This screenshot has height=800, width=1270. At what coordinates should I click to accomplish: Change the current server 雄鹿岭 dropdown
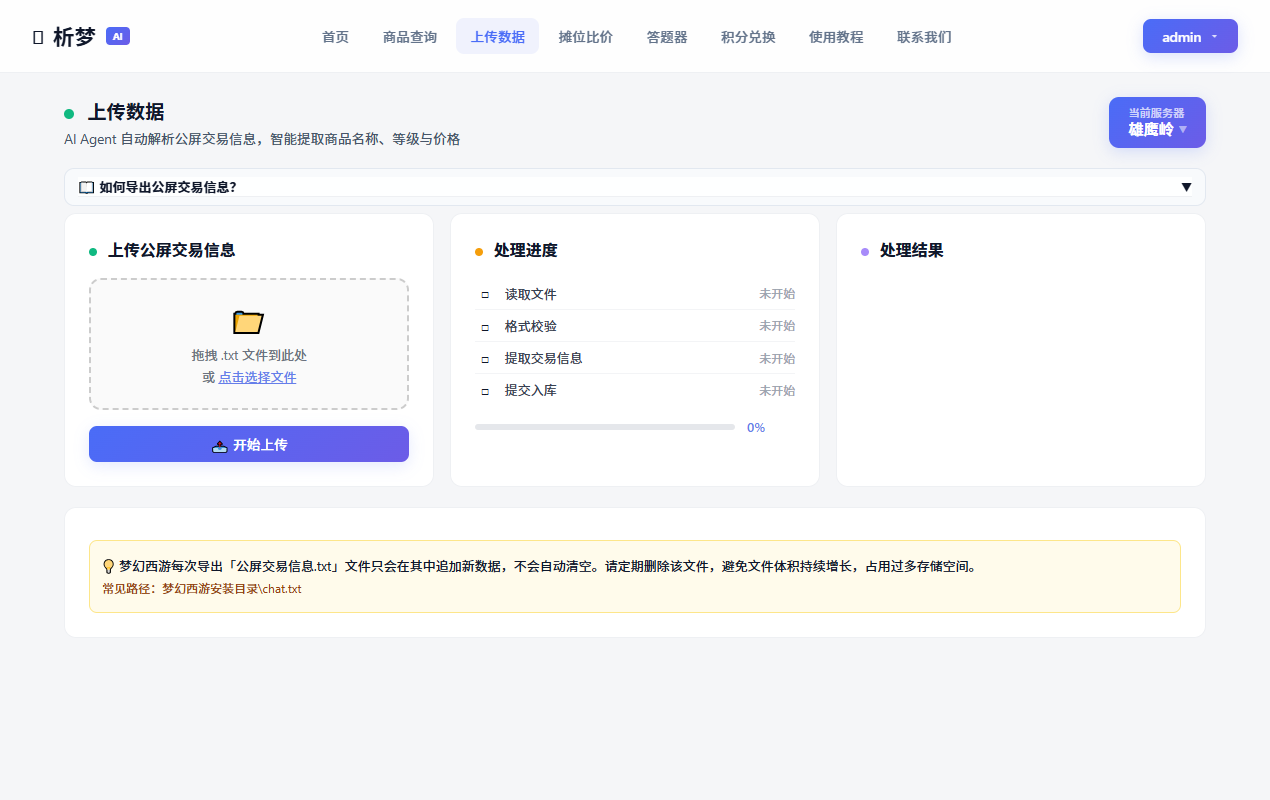click(1157, 122)
